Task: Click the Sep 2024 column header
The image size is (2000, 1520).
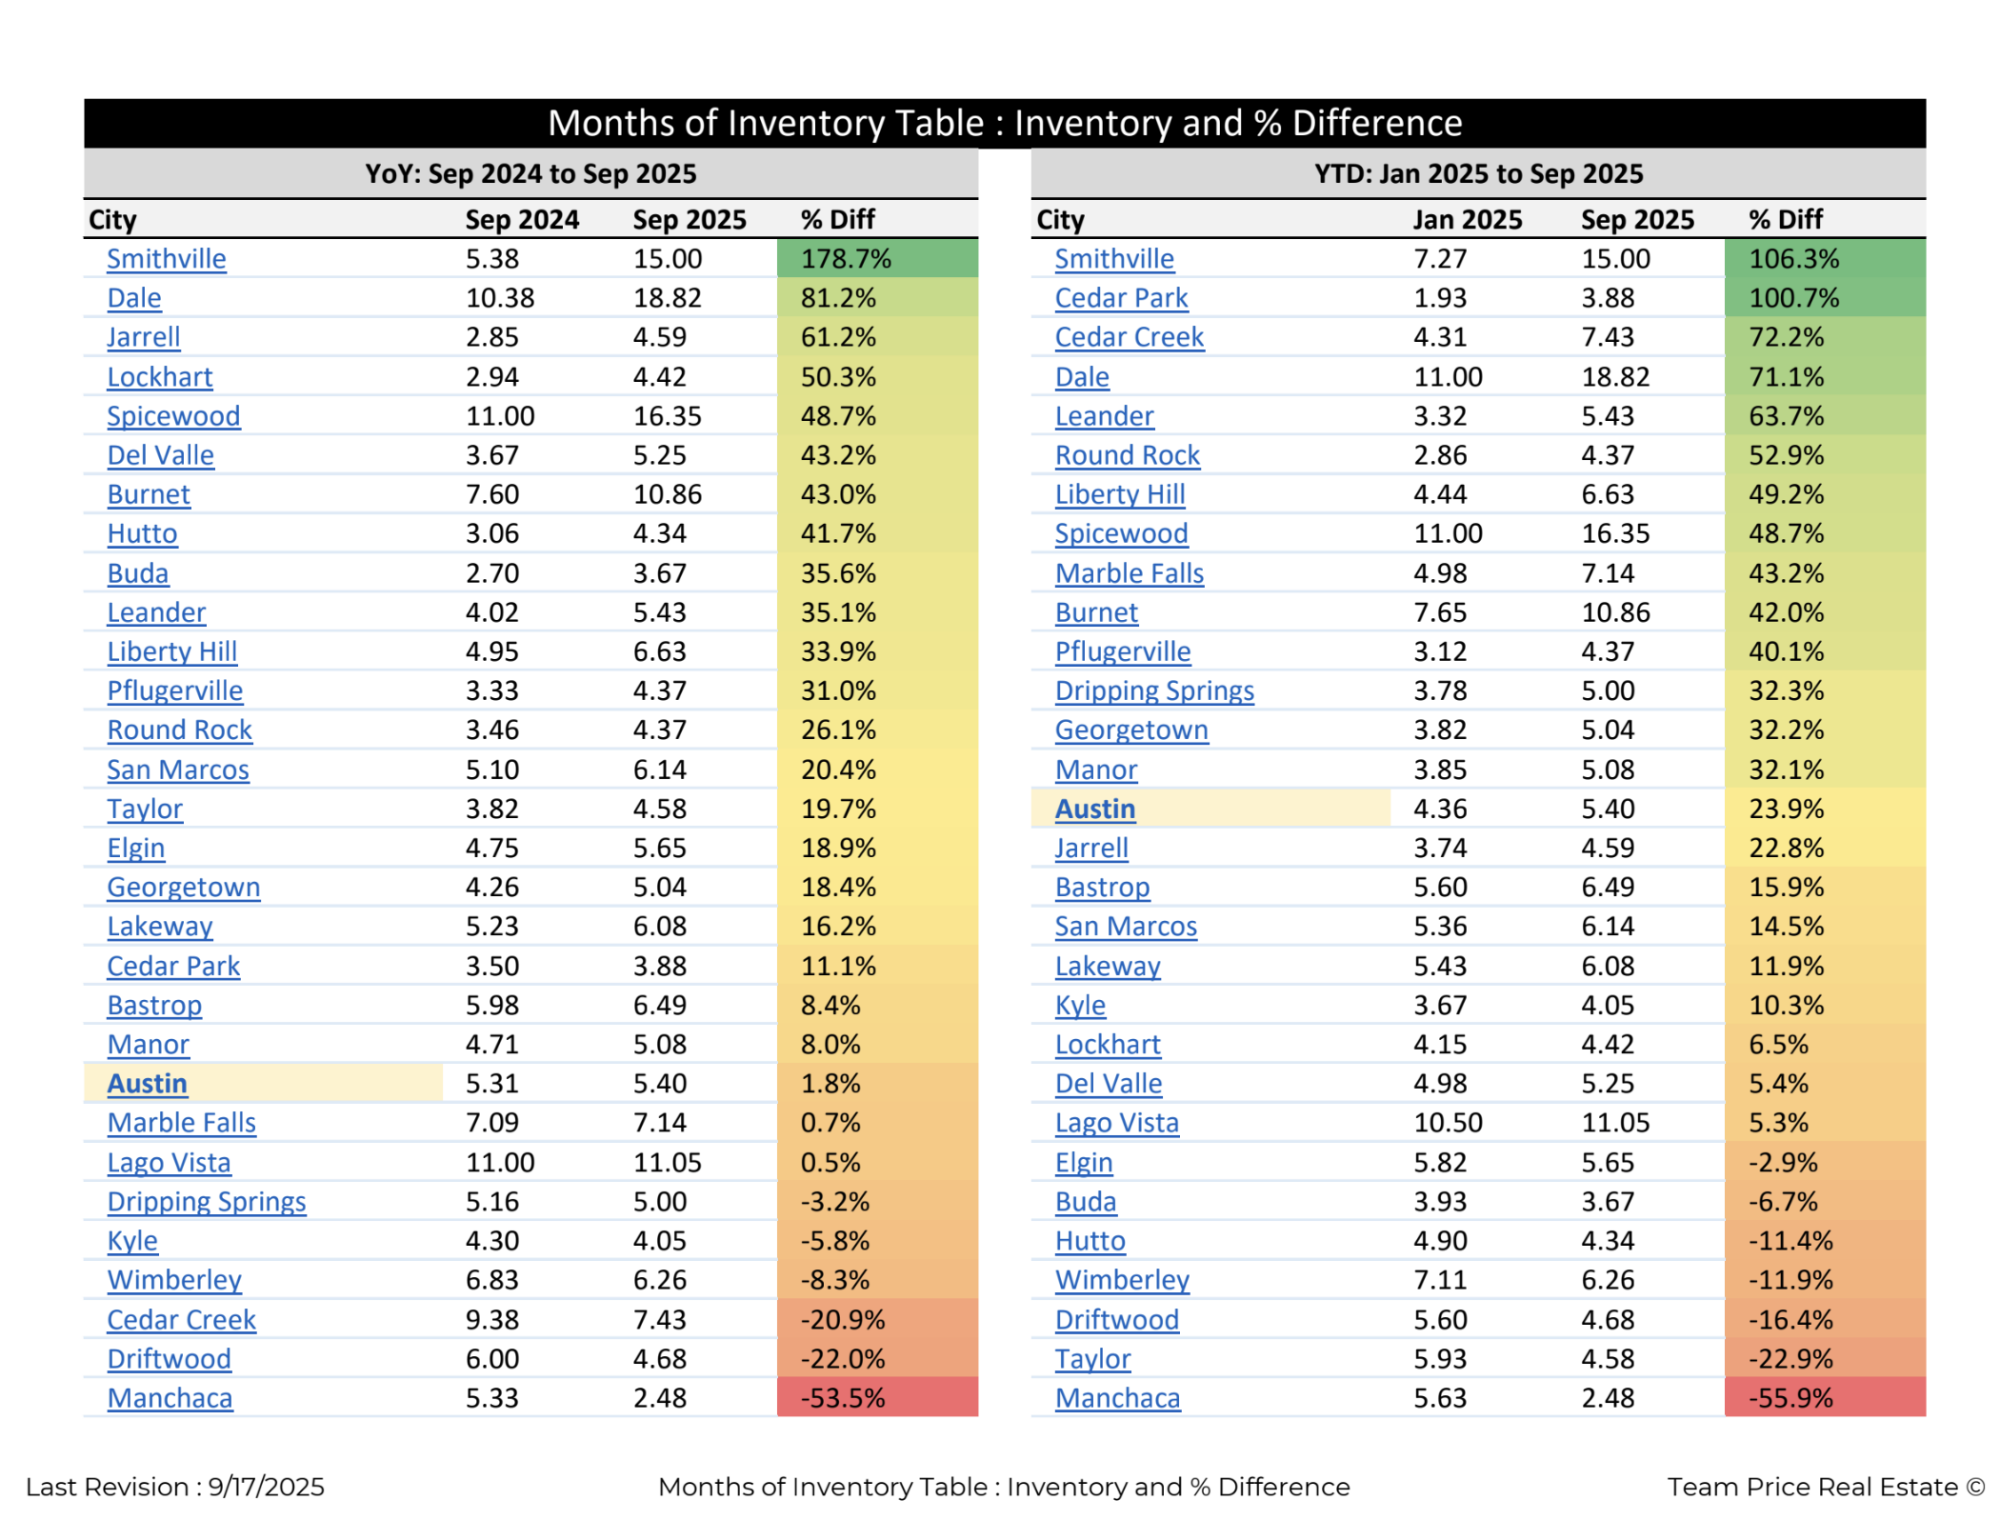Action: click(x=522, y=220)
